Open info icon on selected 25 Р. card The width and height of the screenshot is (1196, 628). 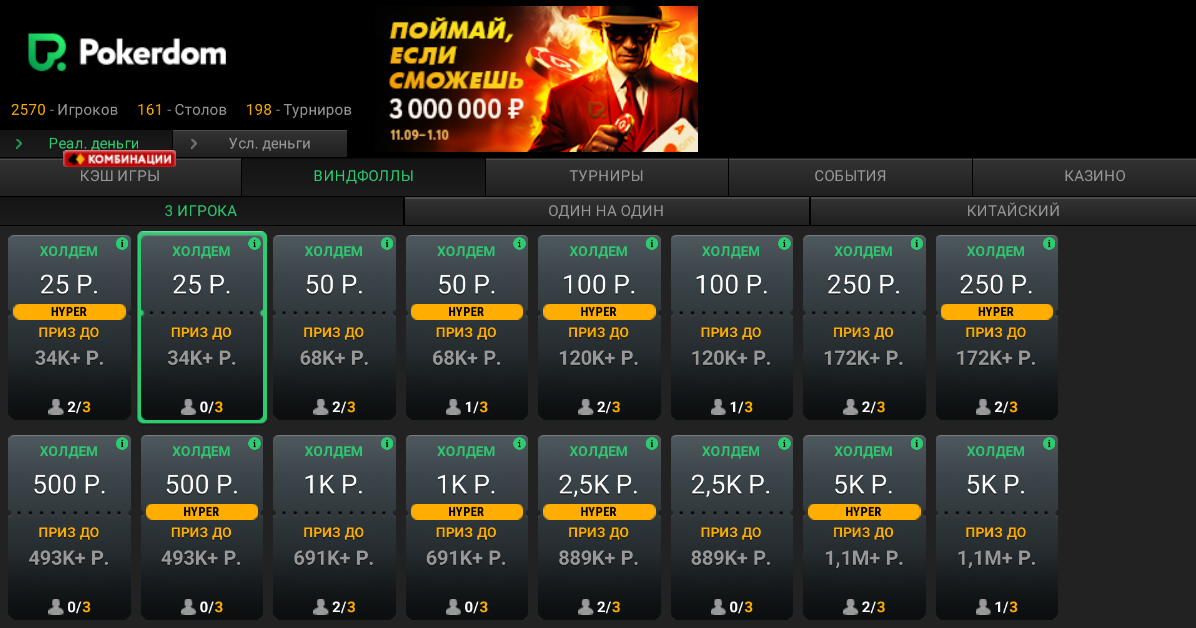pos(255,243)
